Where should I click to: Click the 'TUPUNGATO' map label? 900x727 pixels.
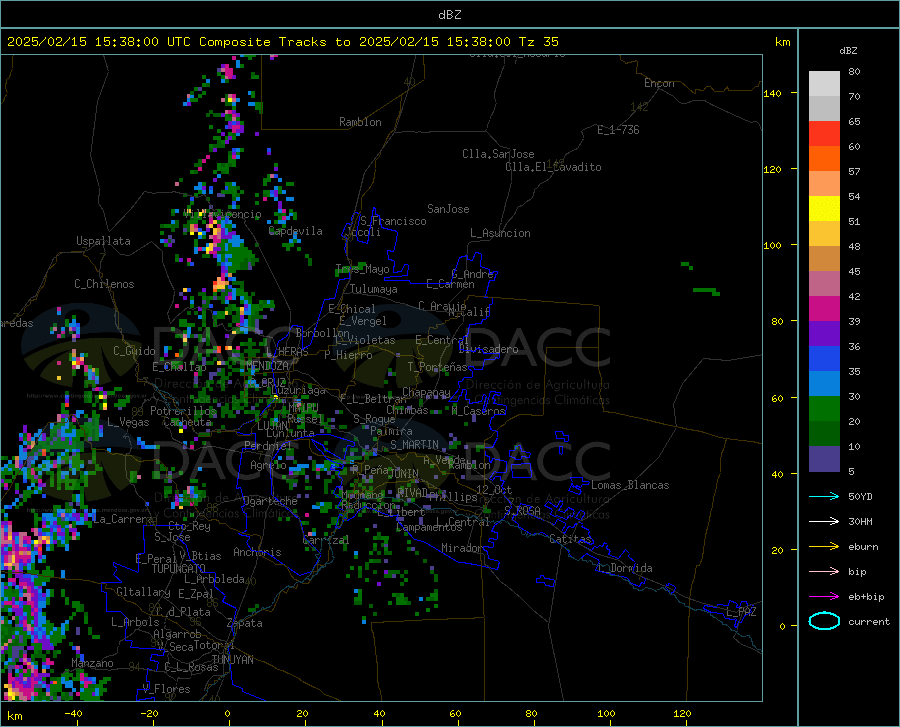(x=179, y=569)
